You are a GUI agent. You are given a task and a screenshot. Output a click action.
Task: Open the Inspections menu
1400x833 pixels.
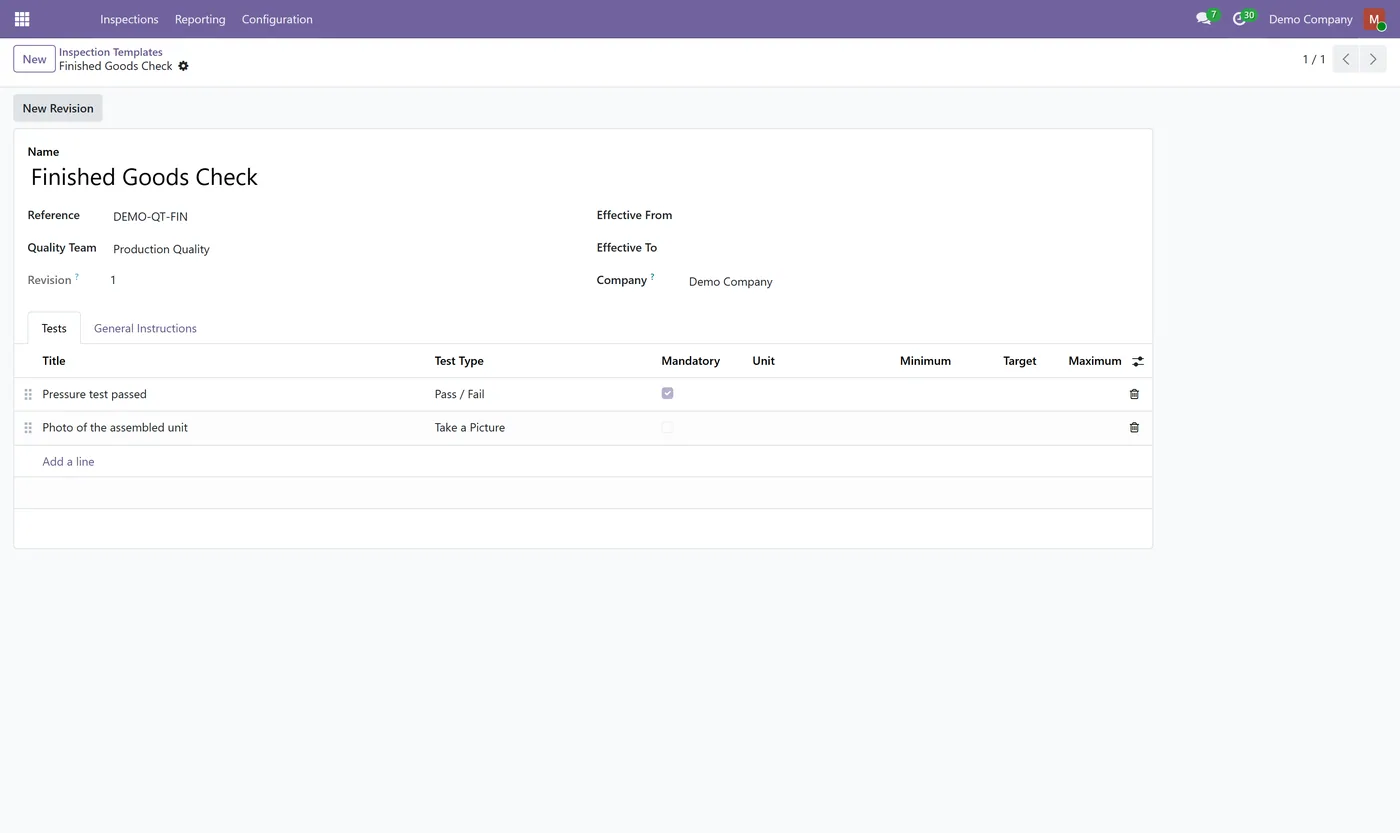tap(129, 19)
